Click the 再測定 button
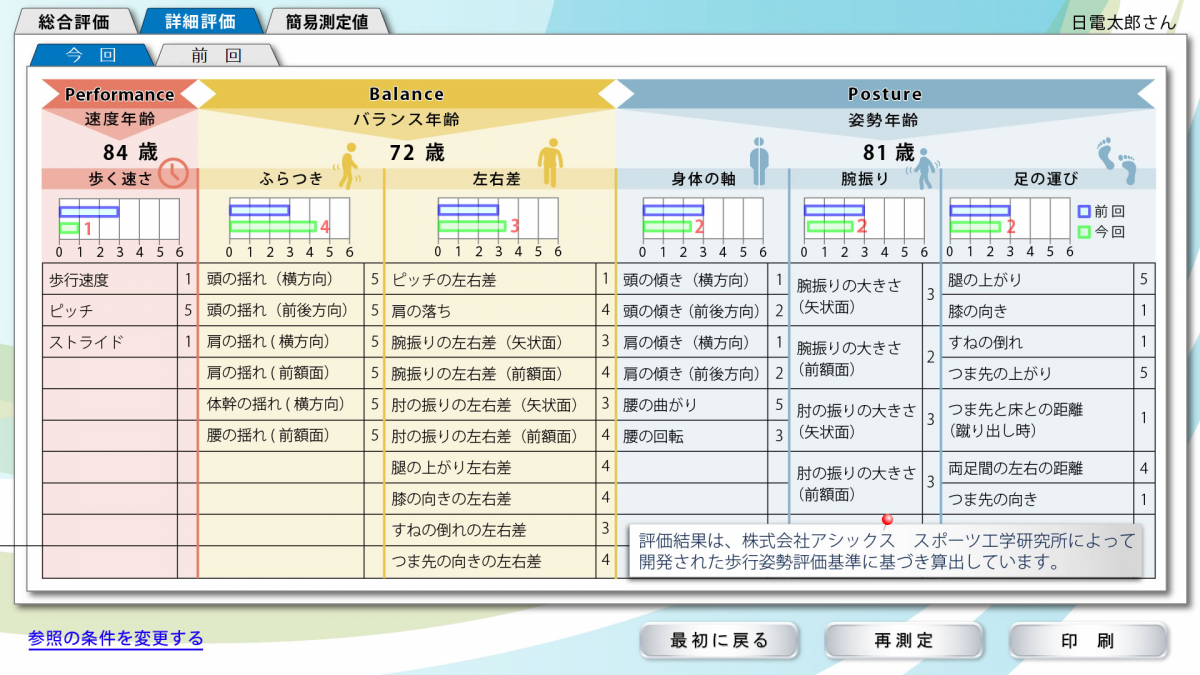1200x675 pixels. click(x=904, y=641)
